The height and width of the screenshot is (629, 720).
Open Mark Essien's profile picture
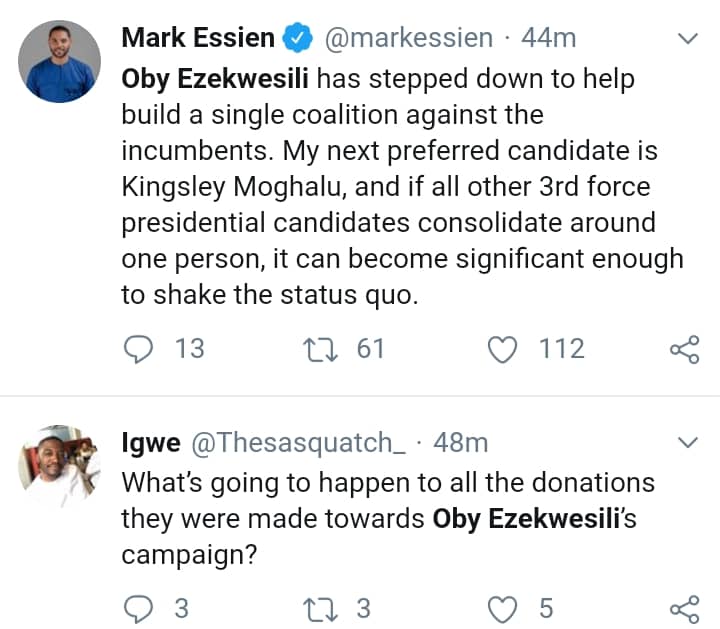(x=60, y=62)
